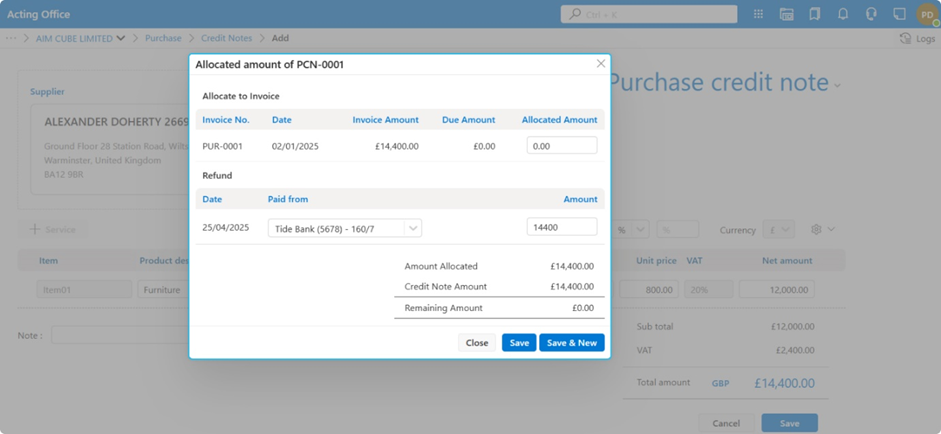Open the apps grid launcher icon

pos(758,14)
